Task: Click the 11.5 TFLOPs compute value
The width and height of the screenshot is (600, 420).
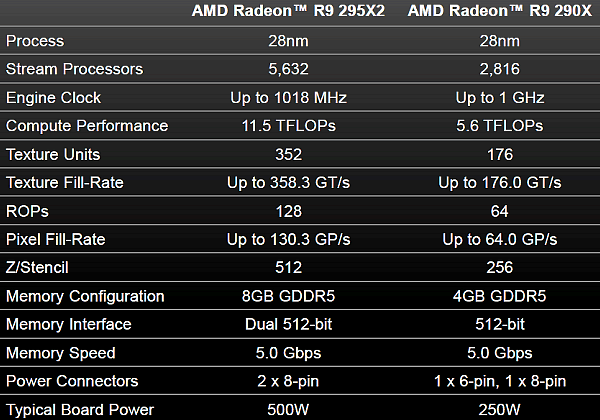Action: tap(301, 126)
